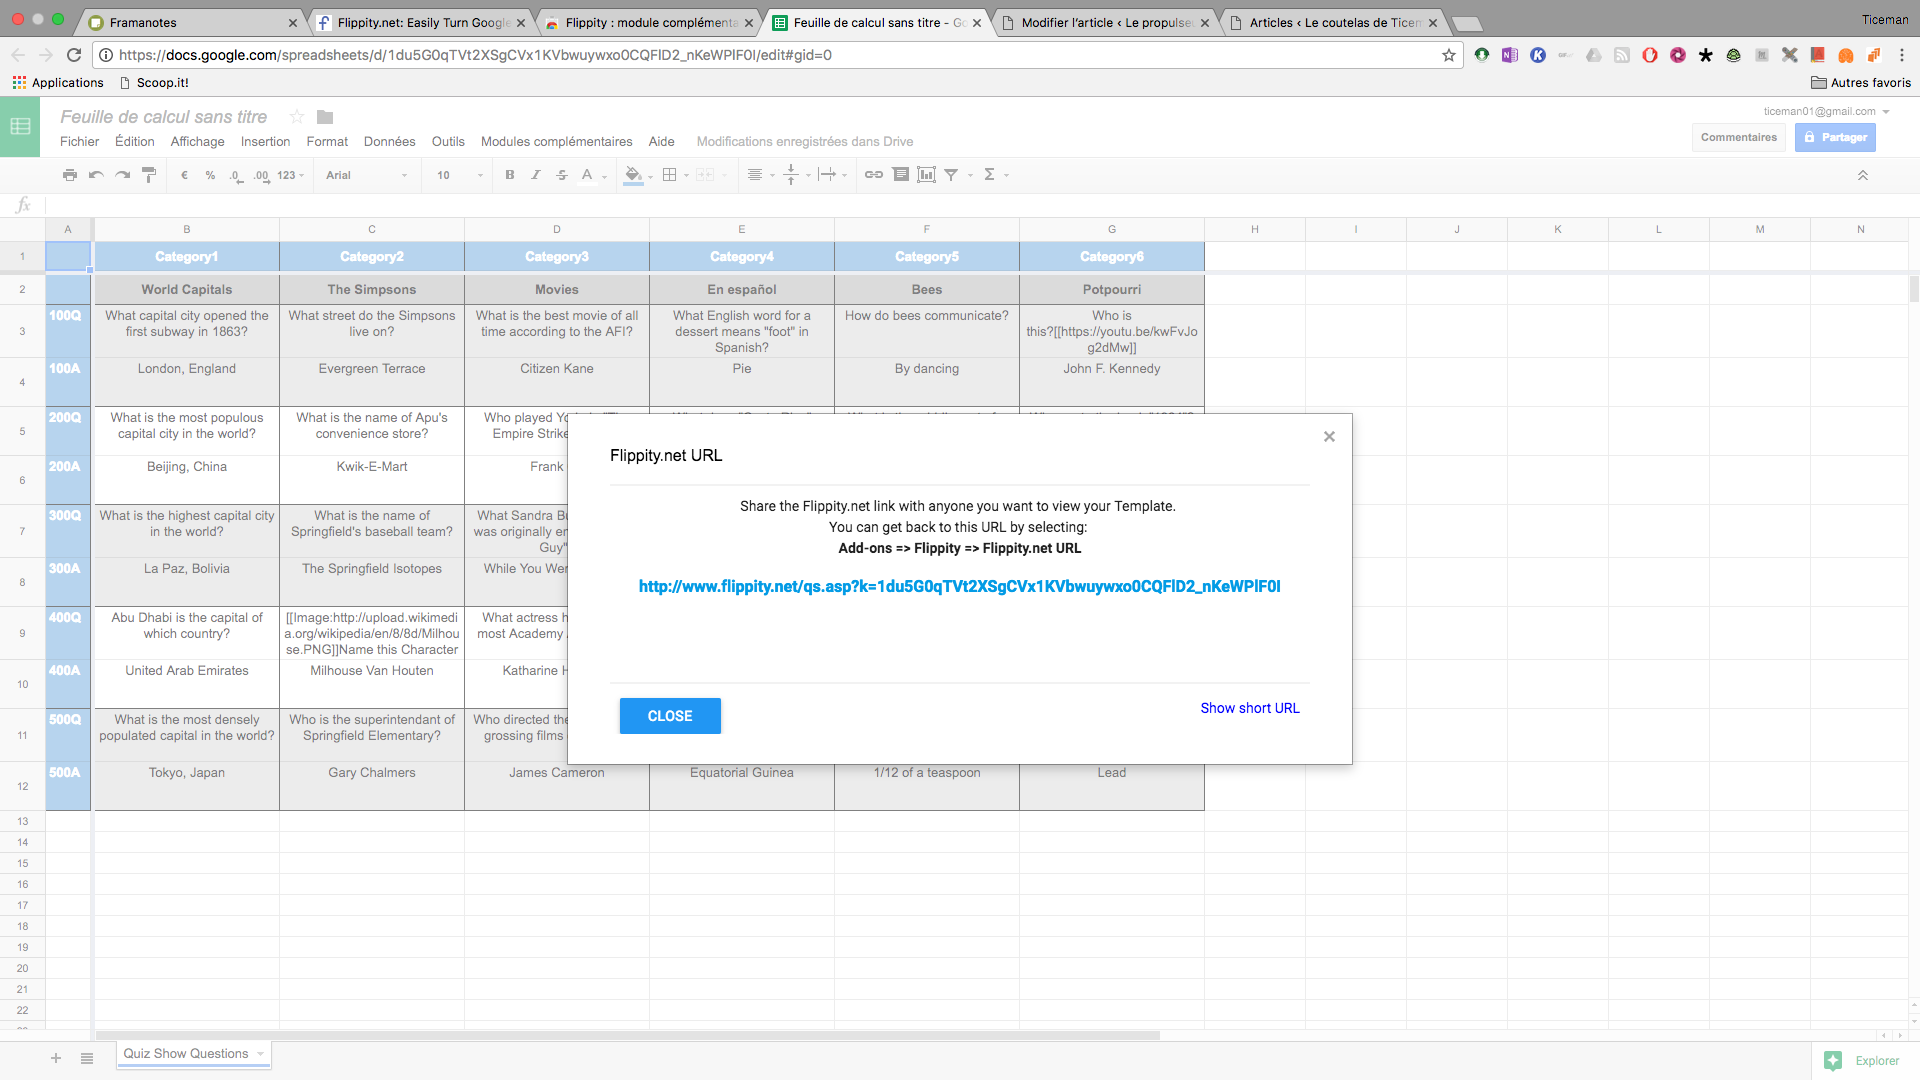1920x1080 pixels.
Task: Click the print icon in toolbar
Action: 69,175
